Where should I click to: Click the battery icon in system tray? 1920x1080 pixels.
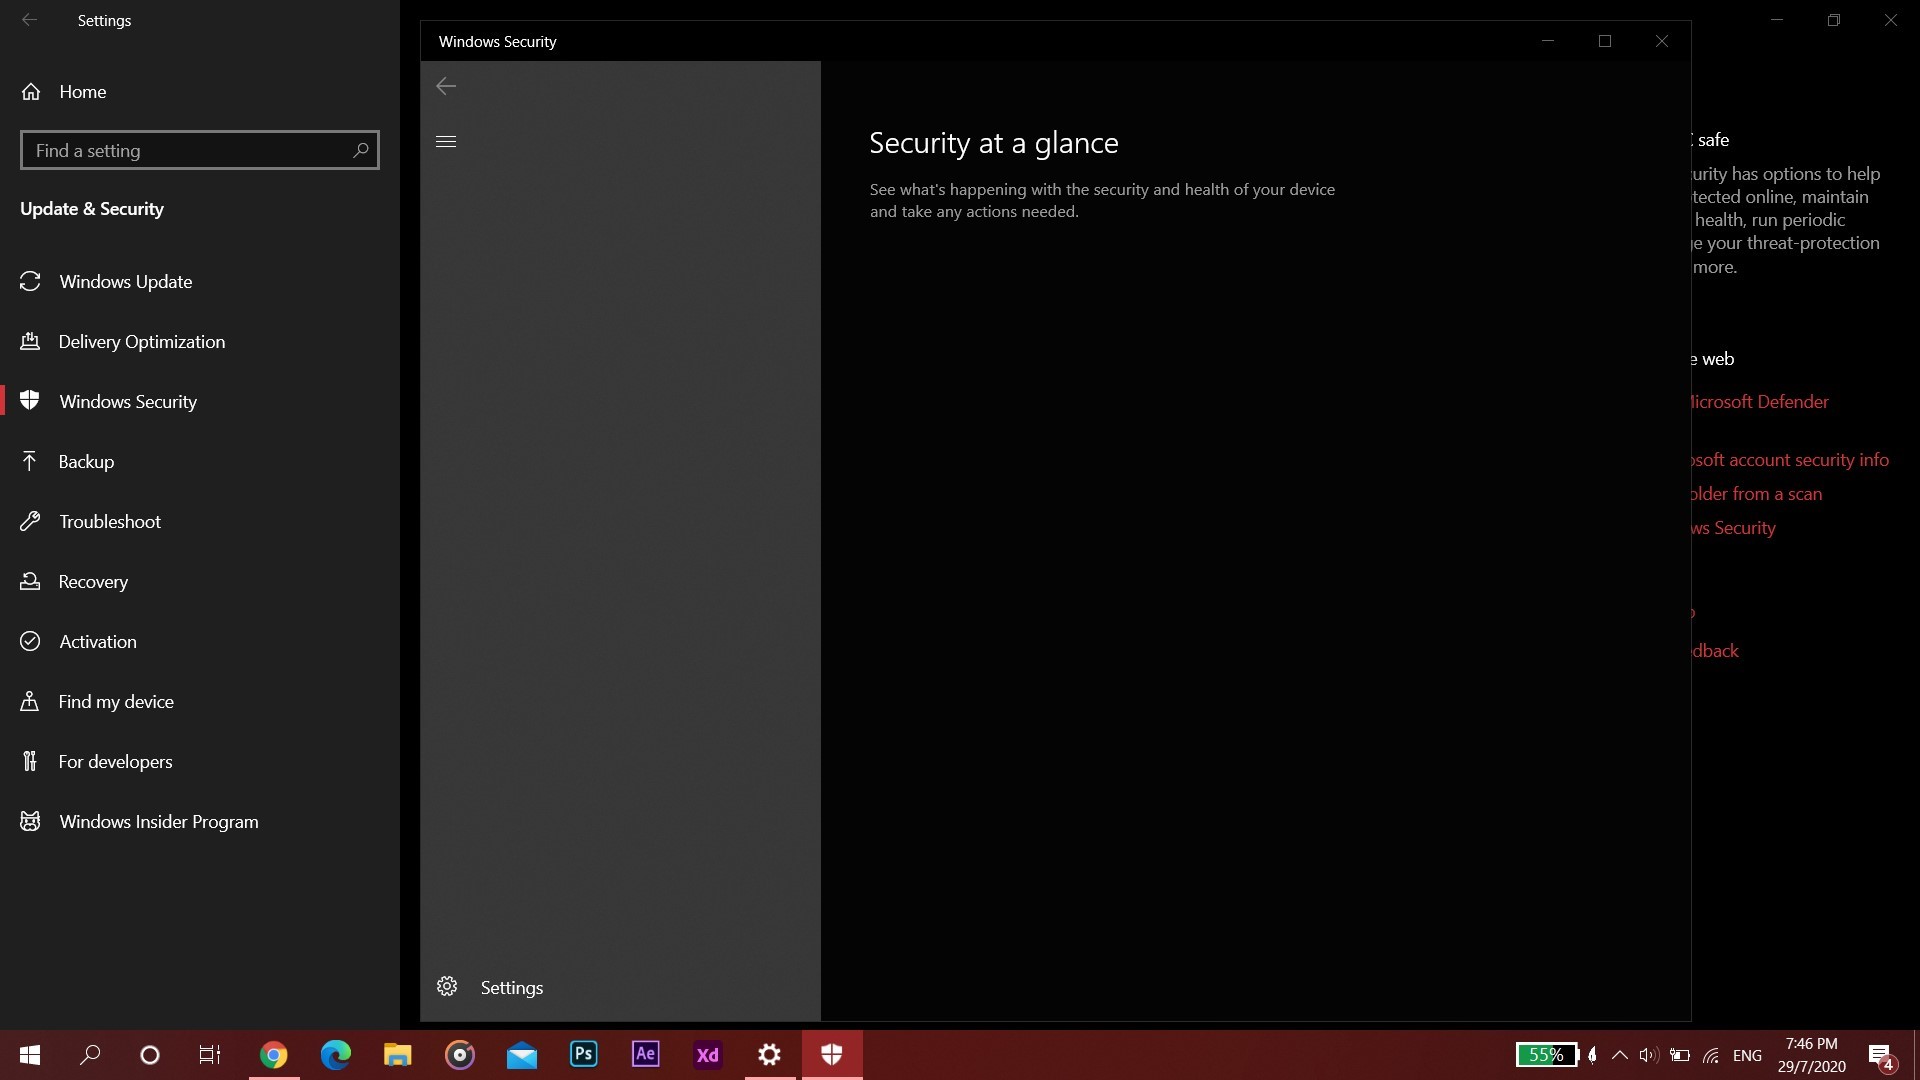(x=1680, y=1055)
